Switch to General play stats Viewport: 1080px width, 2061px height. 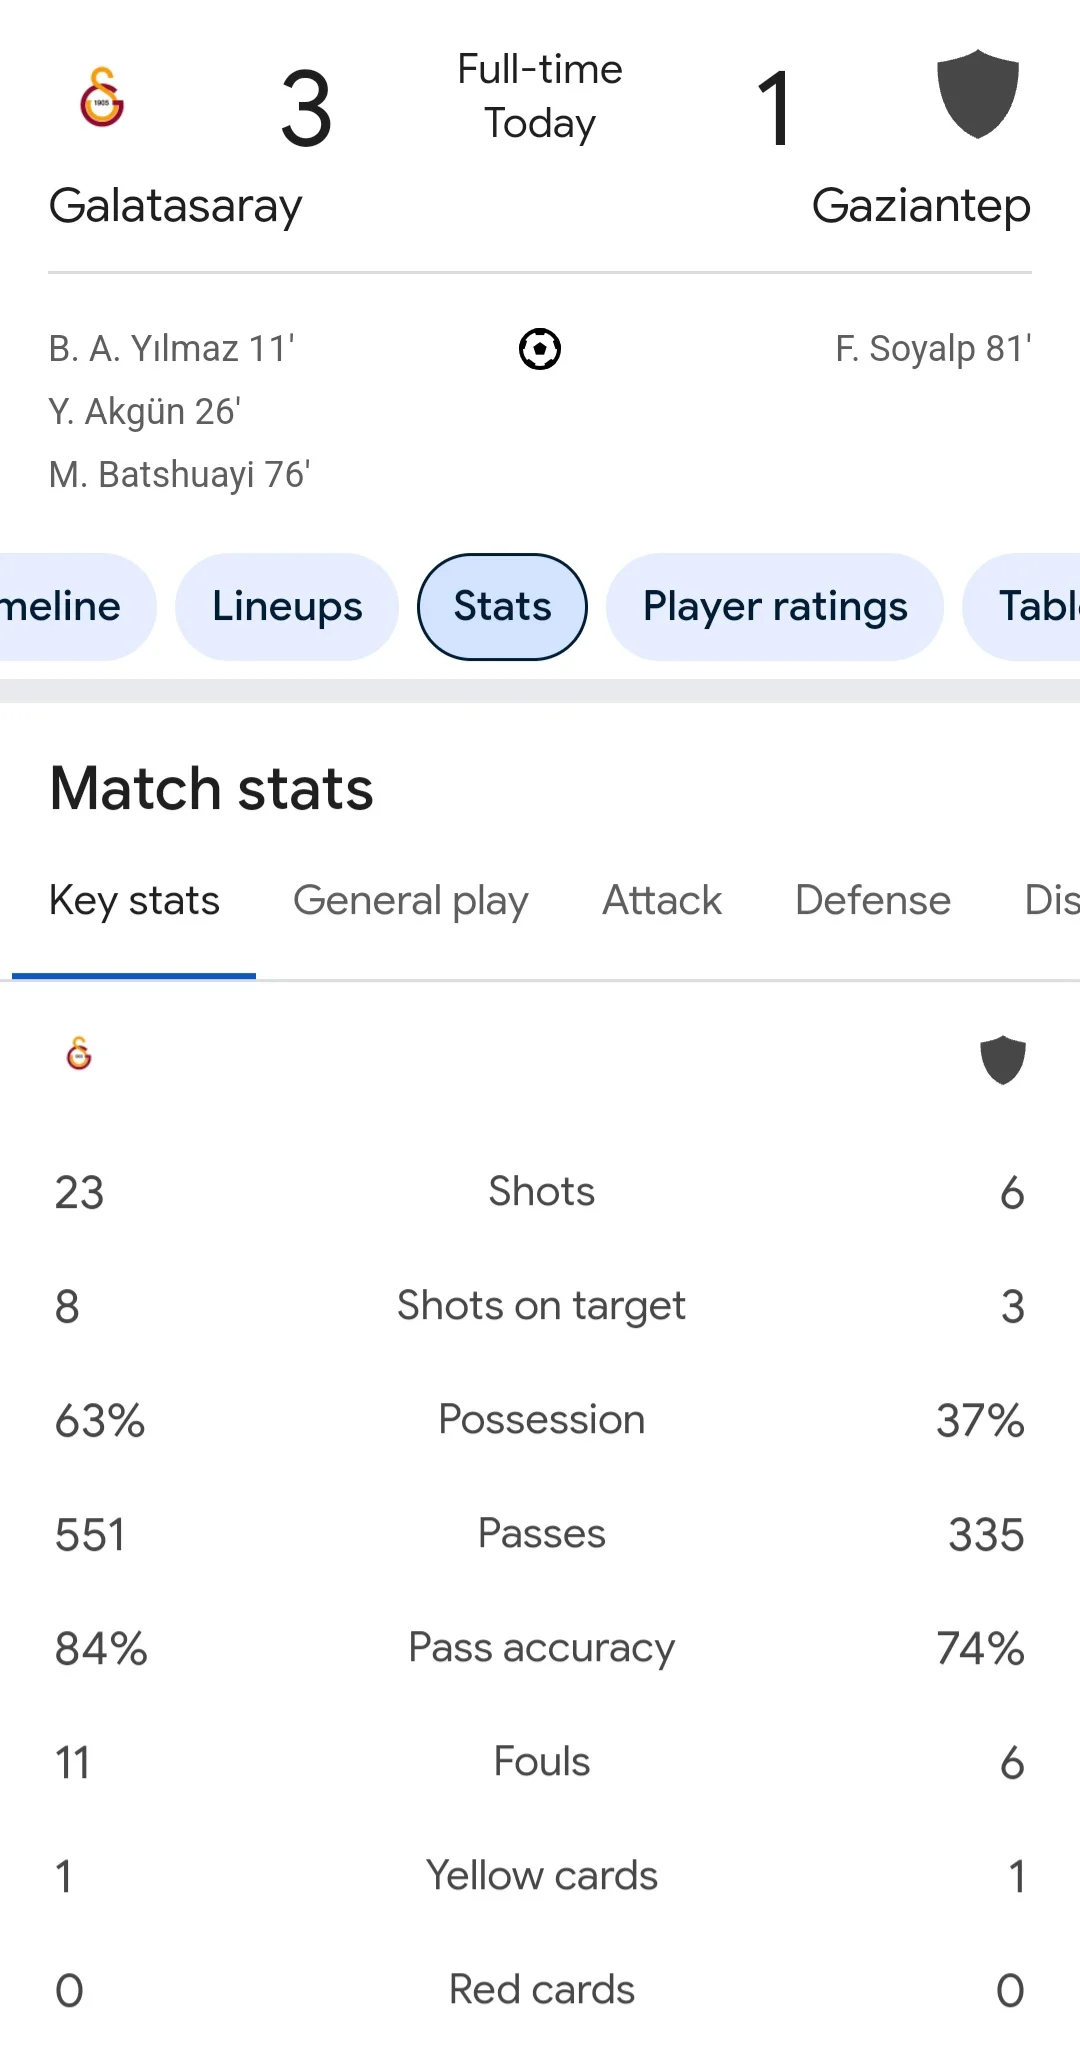pyautogui.click(x=410, y=901)
